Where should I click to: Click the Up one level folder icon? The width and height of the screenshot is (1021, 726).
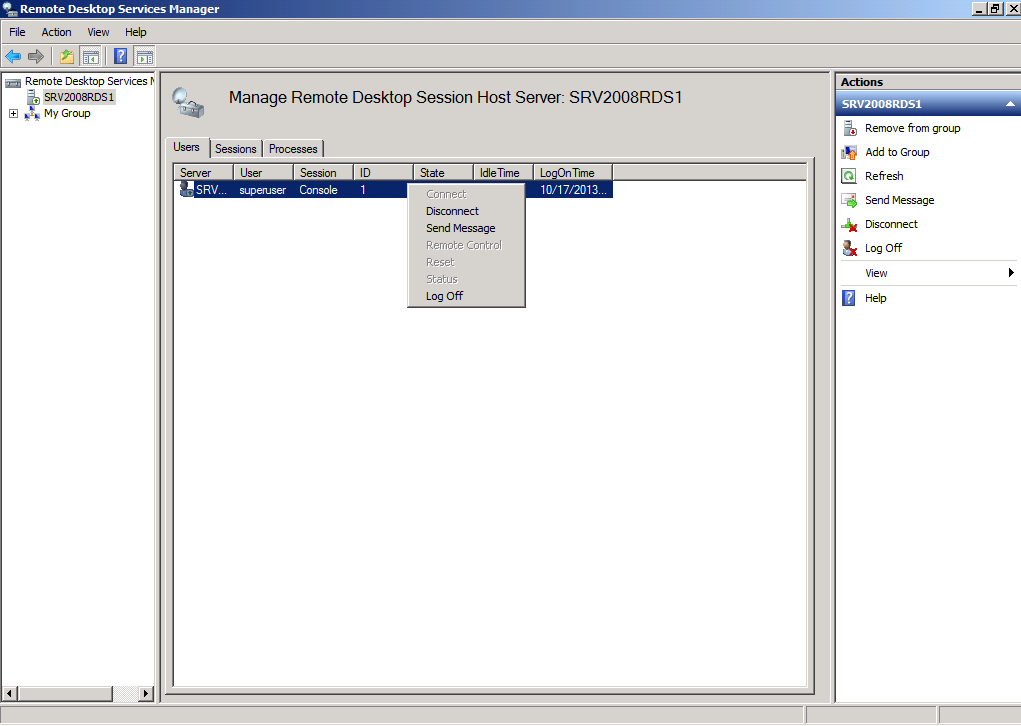pyautogui.click(x=66, y=57)
